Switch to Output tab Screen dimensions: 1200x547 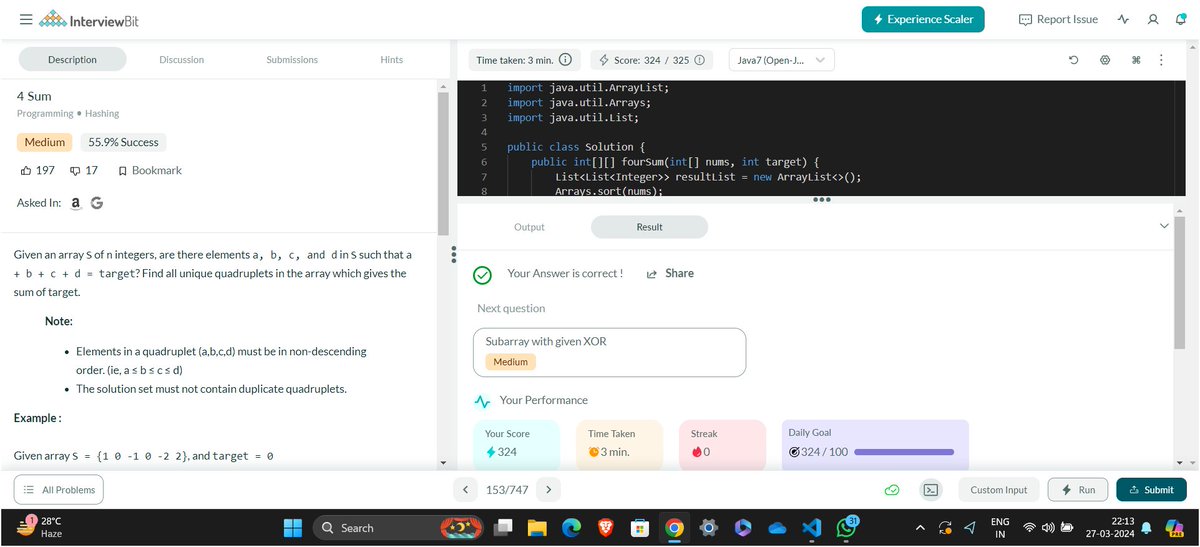pos(529,227)
